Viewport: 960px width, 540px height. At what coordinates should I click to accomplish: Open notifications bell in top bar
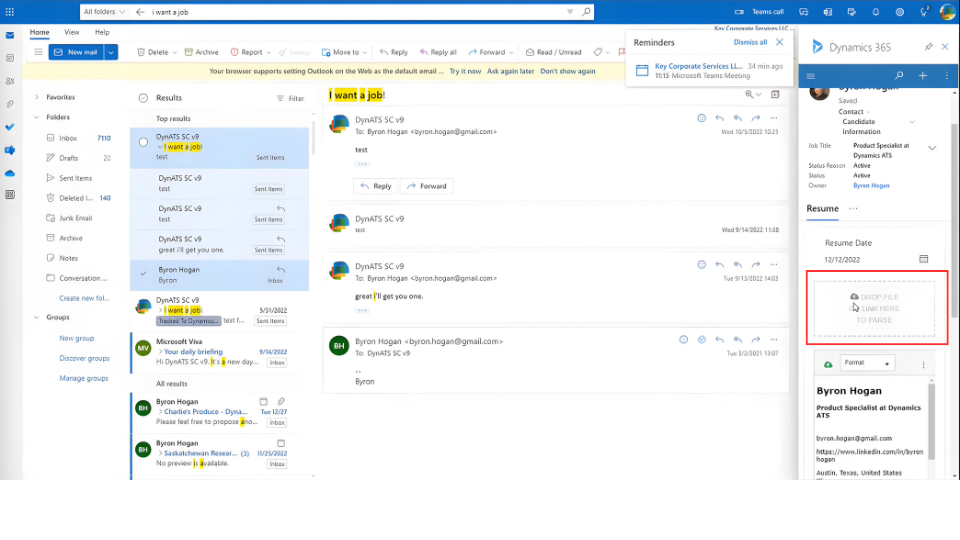point(876,12)
